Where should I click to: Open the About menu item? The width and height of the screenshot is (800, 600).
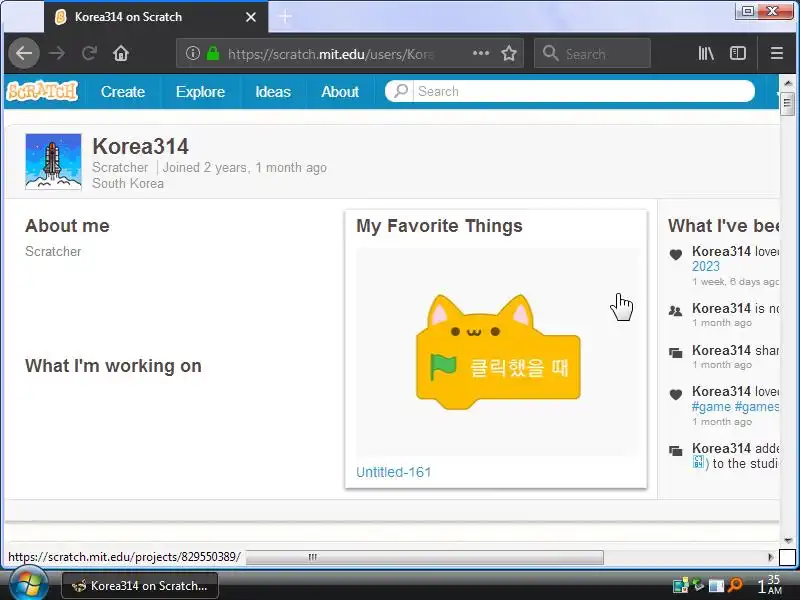click(340, 92)
